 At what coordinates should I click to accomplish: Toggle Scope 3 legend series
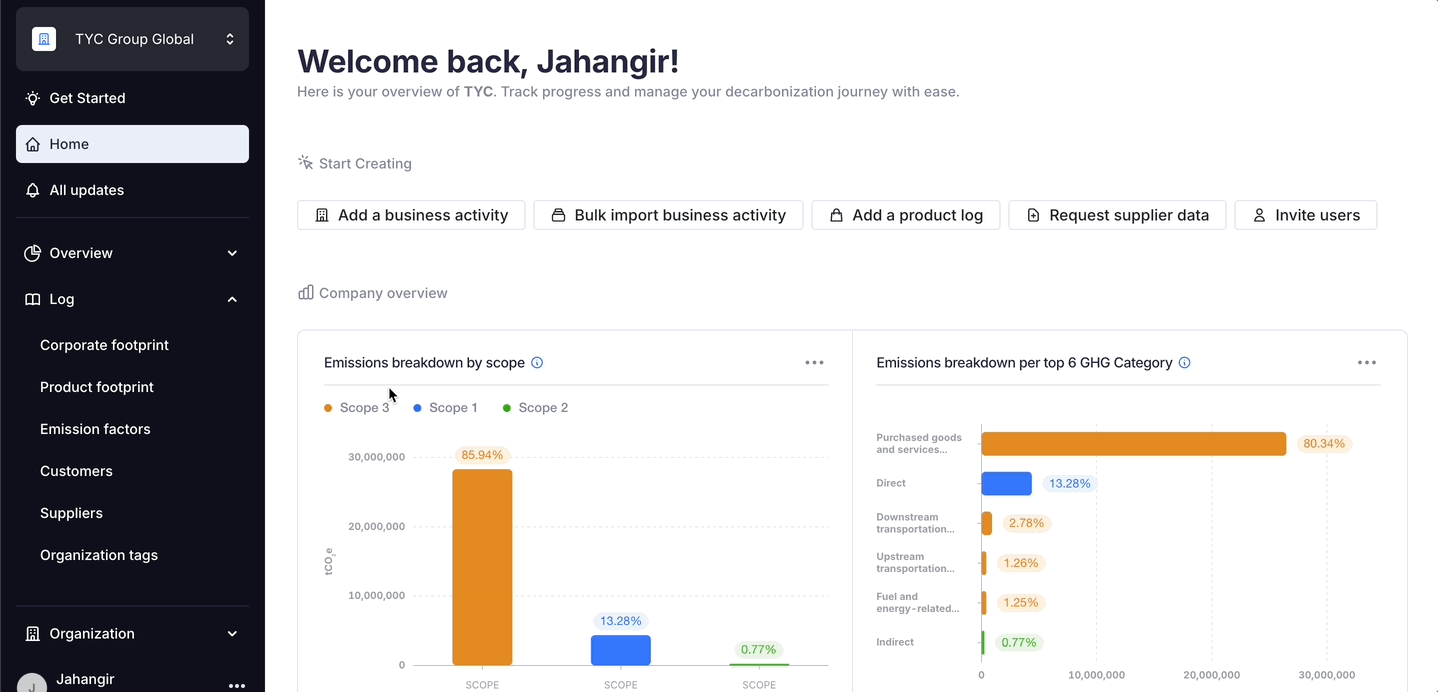pos(357,408)
